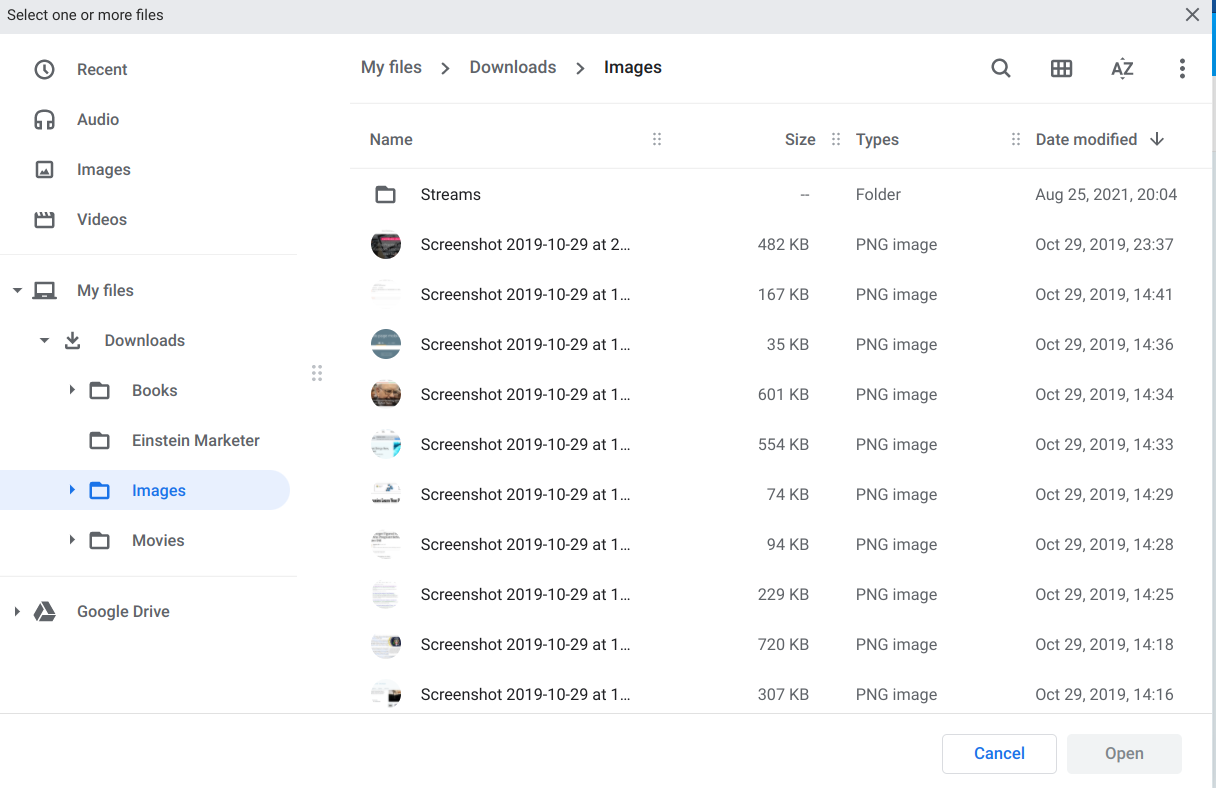Go to Downloads in the breadcrumb
This screenshot has height=788, width=1216.
pyautogui.click(x=513, y=67)
